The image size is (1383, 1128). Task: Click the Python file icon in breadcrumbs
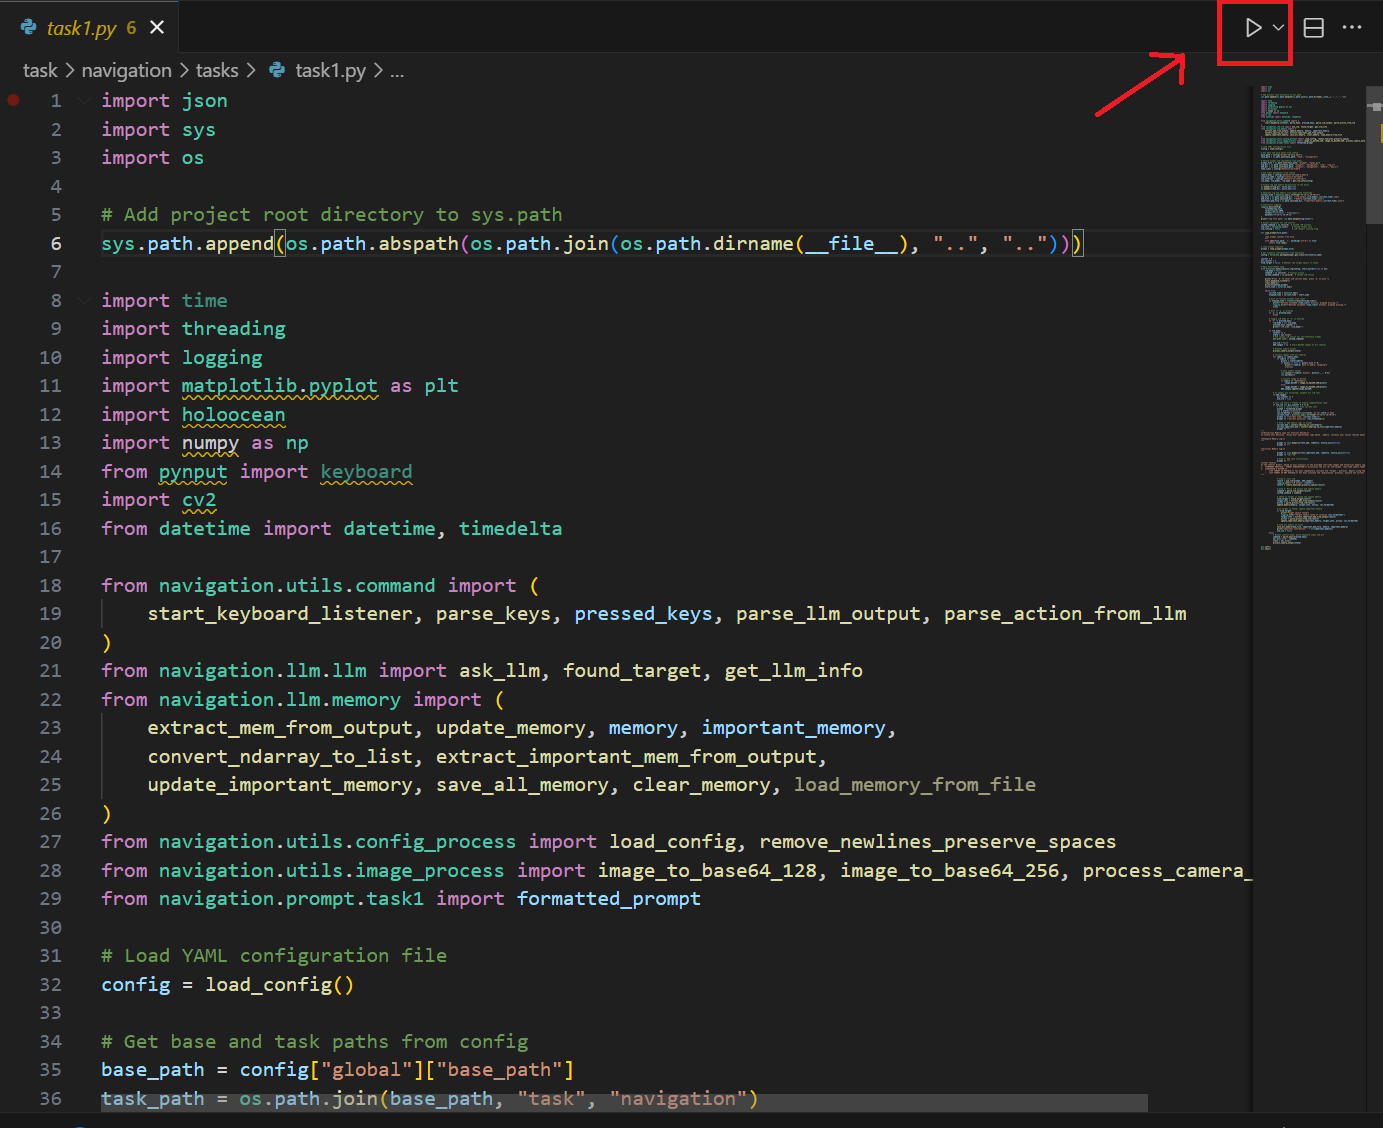click(277, 70)
